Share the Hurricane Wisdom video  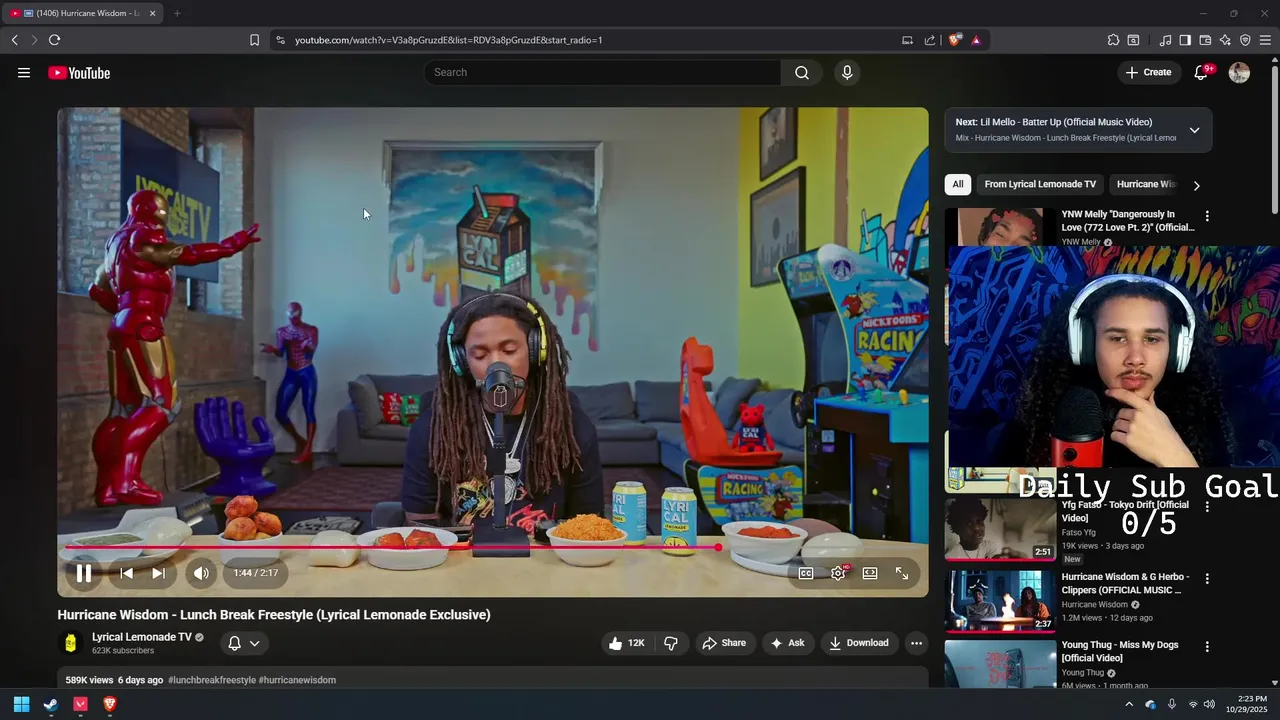coord(724,643)
